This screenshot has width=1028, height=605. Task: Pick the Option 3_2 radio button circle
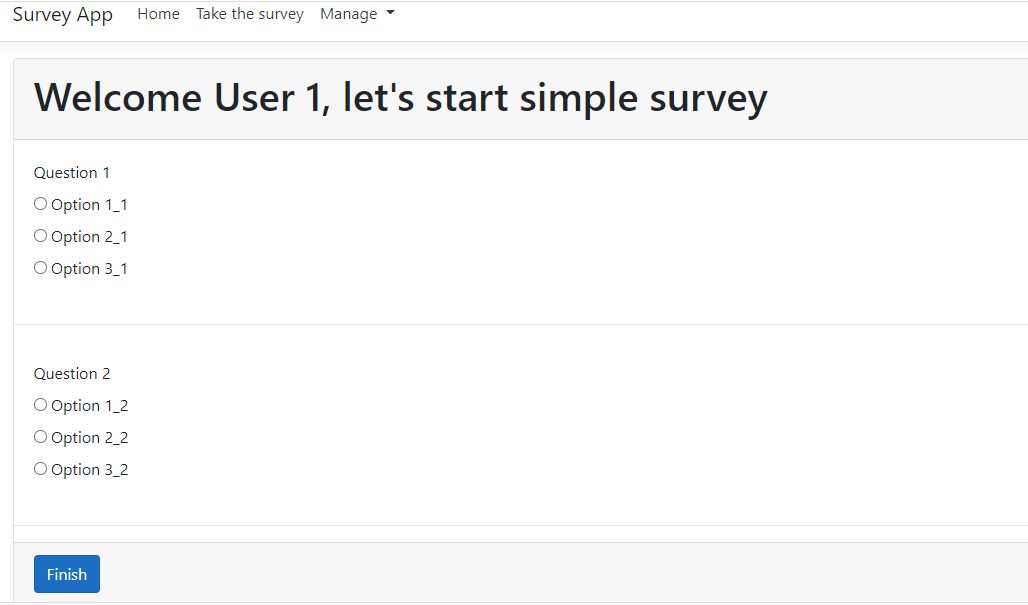[40, 469]
